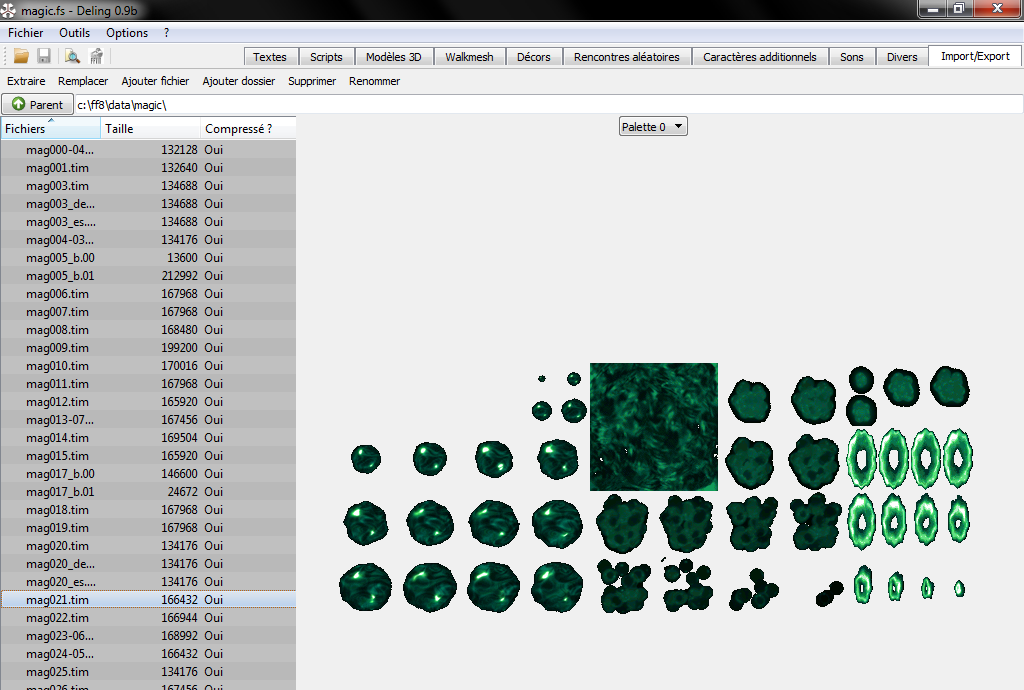Select file mag014.tim
1024x690 pixels.
[148, 437]
